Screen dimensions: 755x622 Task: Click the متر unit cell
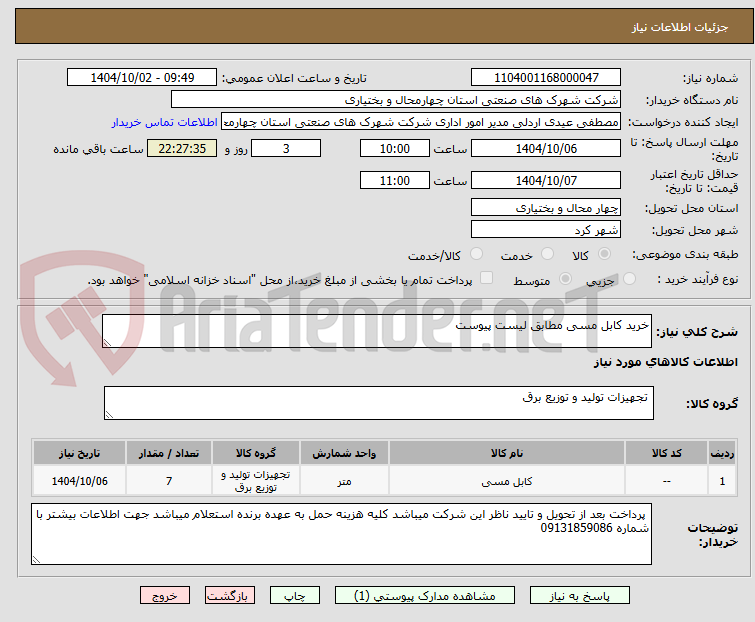pyautogui.click(x=344, y=481)
